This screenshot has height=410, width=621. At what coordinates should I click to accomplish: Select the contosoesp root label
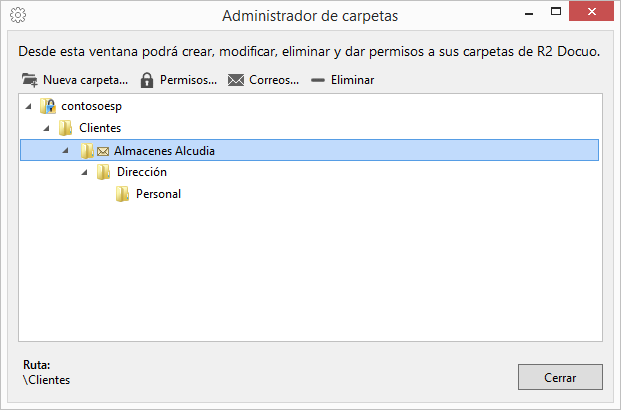(91, 106)
